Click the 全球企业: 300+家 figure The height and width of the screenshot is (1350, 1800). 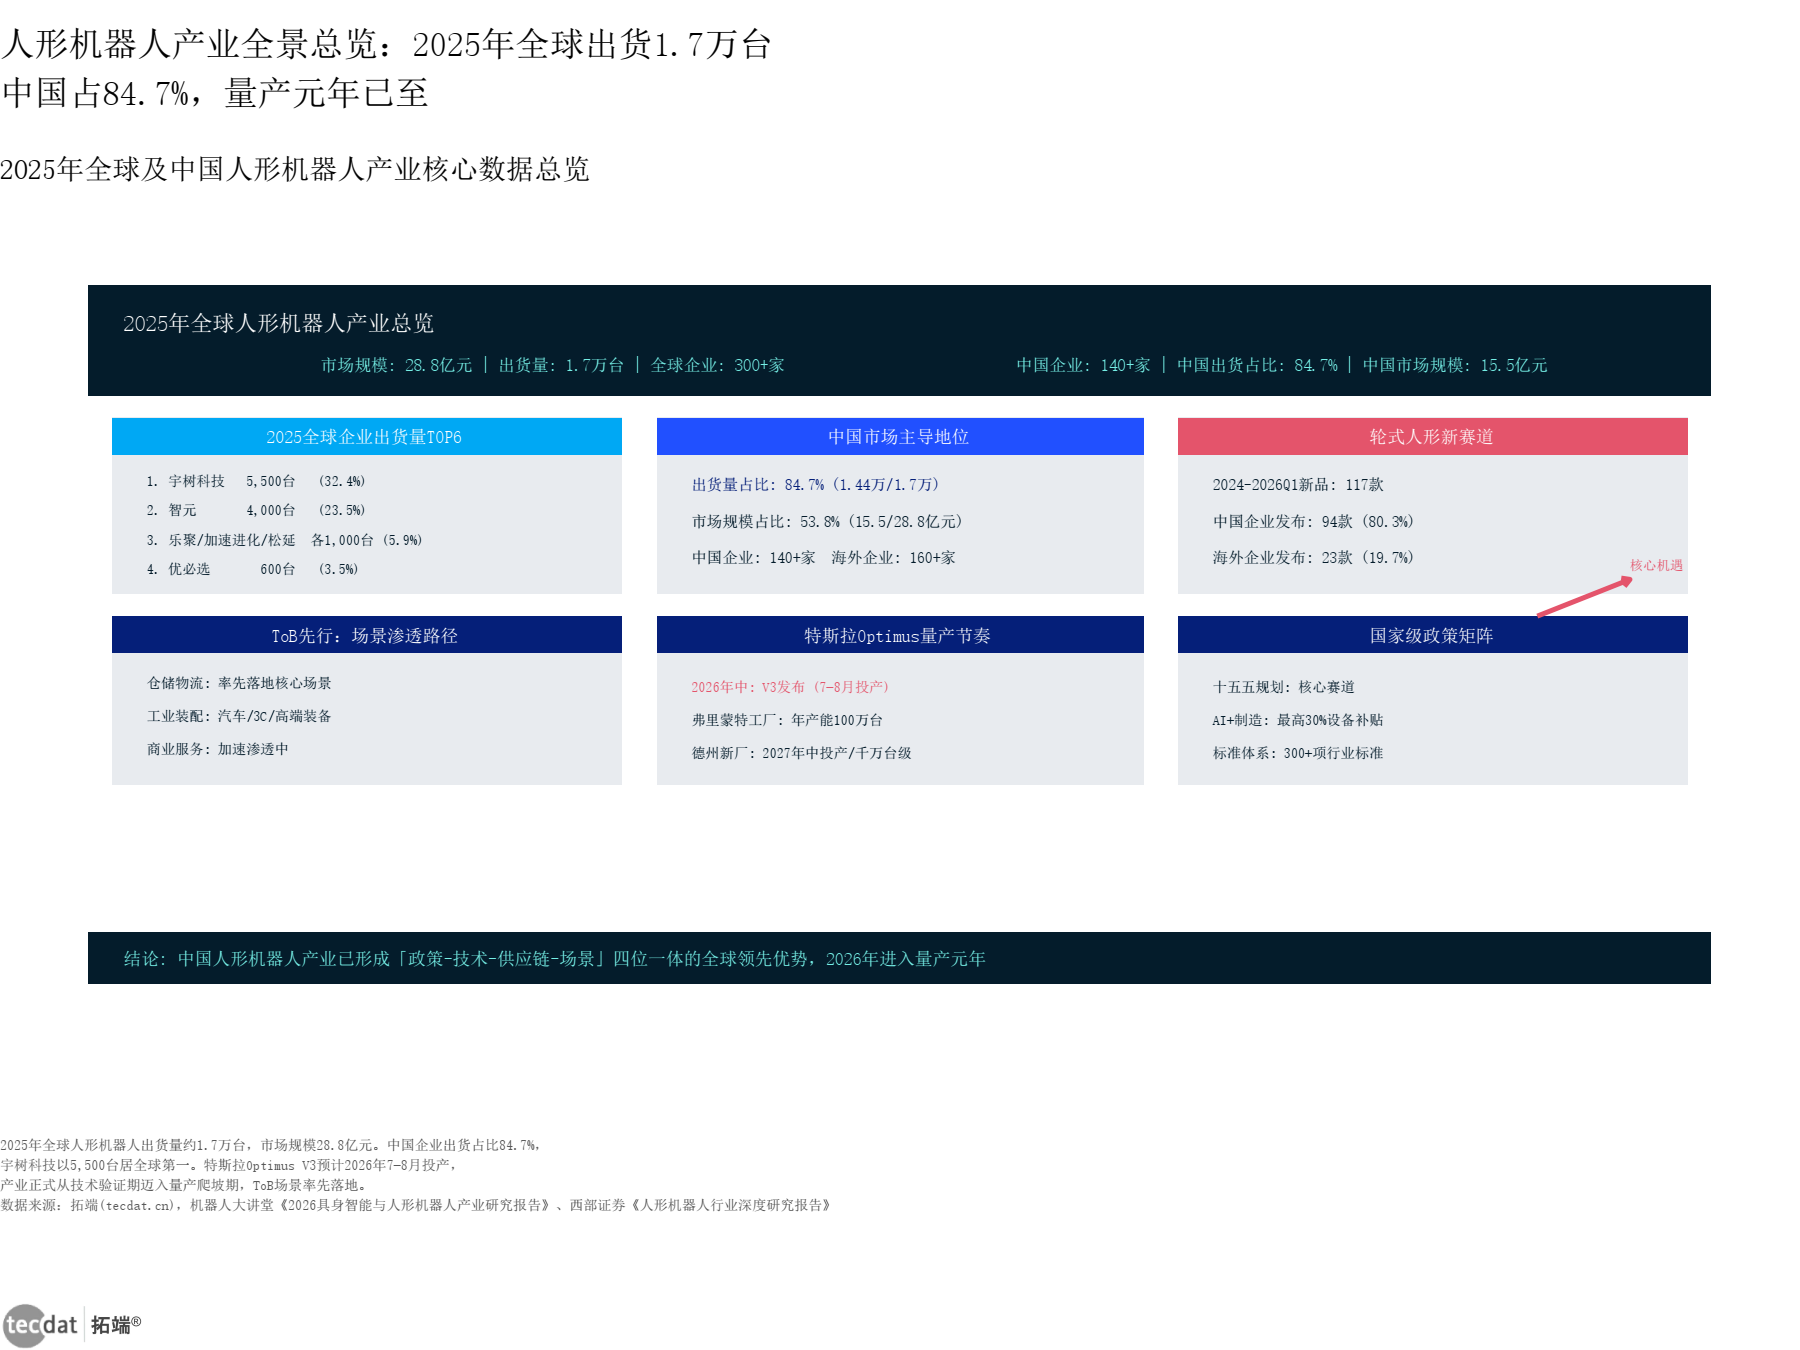717,365
